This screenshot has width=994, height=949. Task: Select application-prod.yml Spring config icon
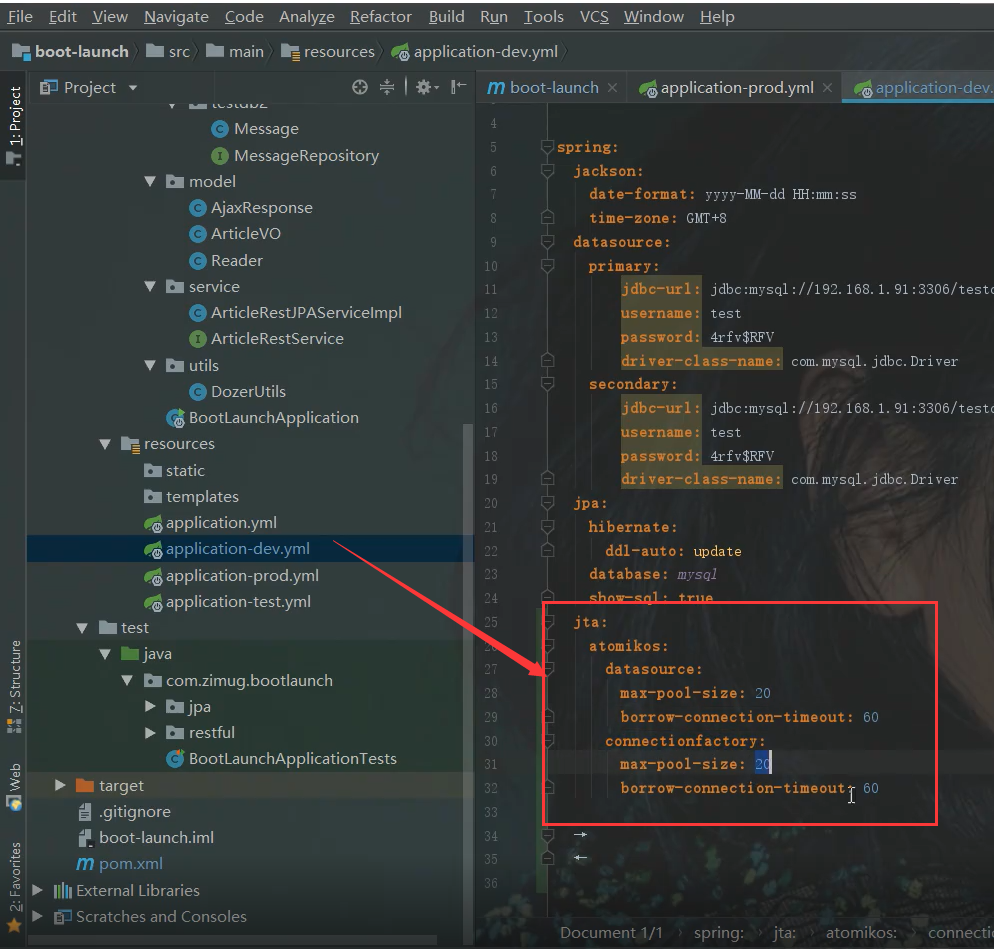(x=153, y=576)
